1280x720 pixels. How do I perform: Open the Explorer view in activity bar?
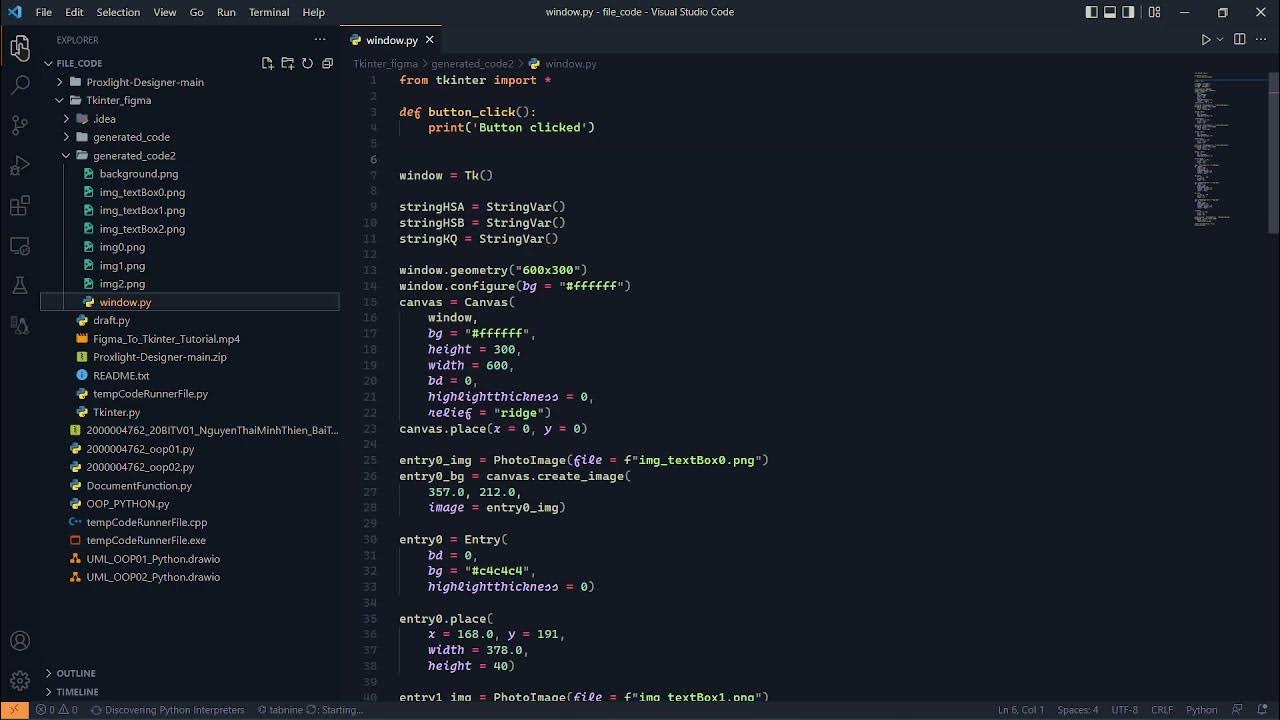tap(20, 46)
